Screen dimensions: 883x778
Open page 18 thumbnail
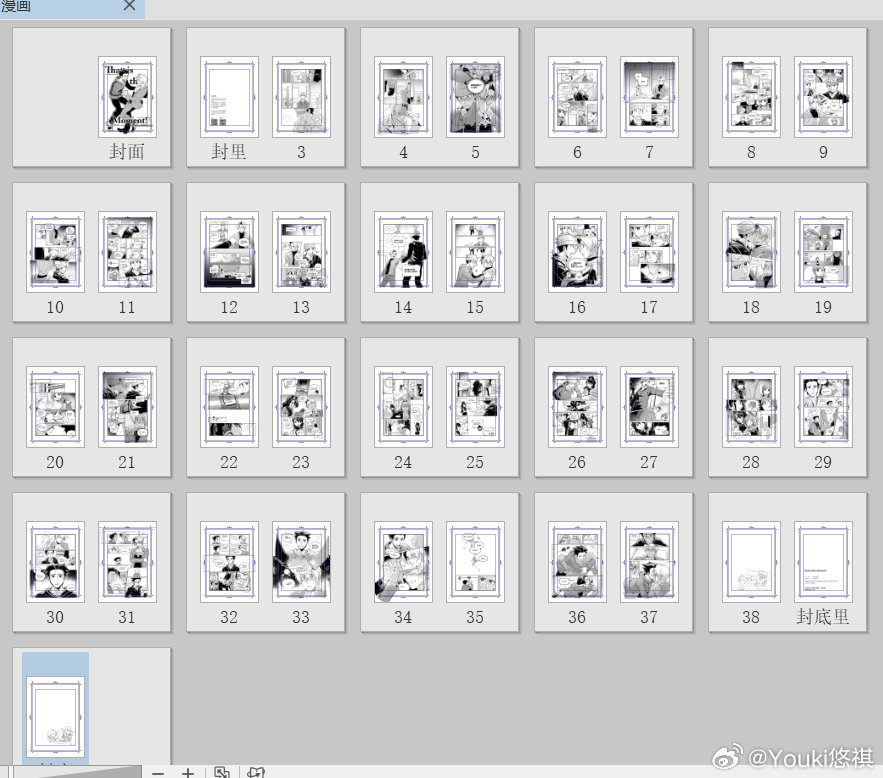point(751,252)
